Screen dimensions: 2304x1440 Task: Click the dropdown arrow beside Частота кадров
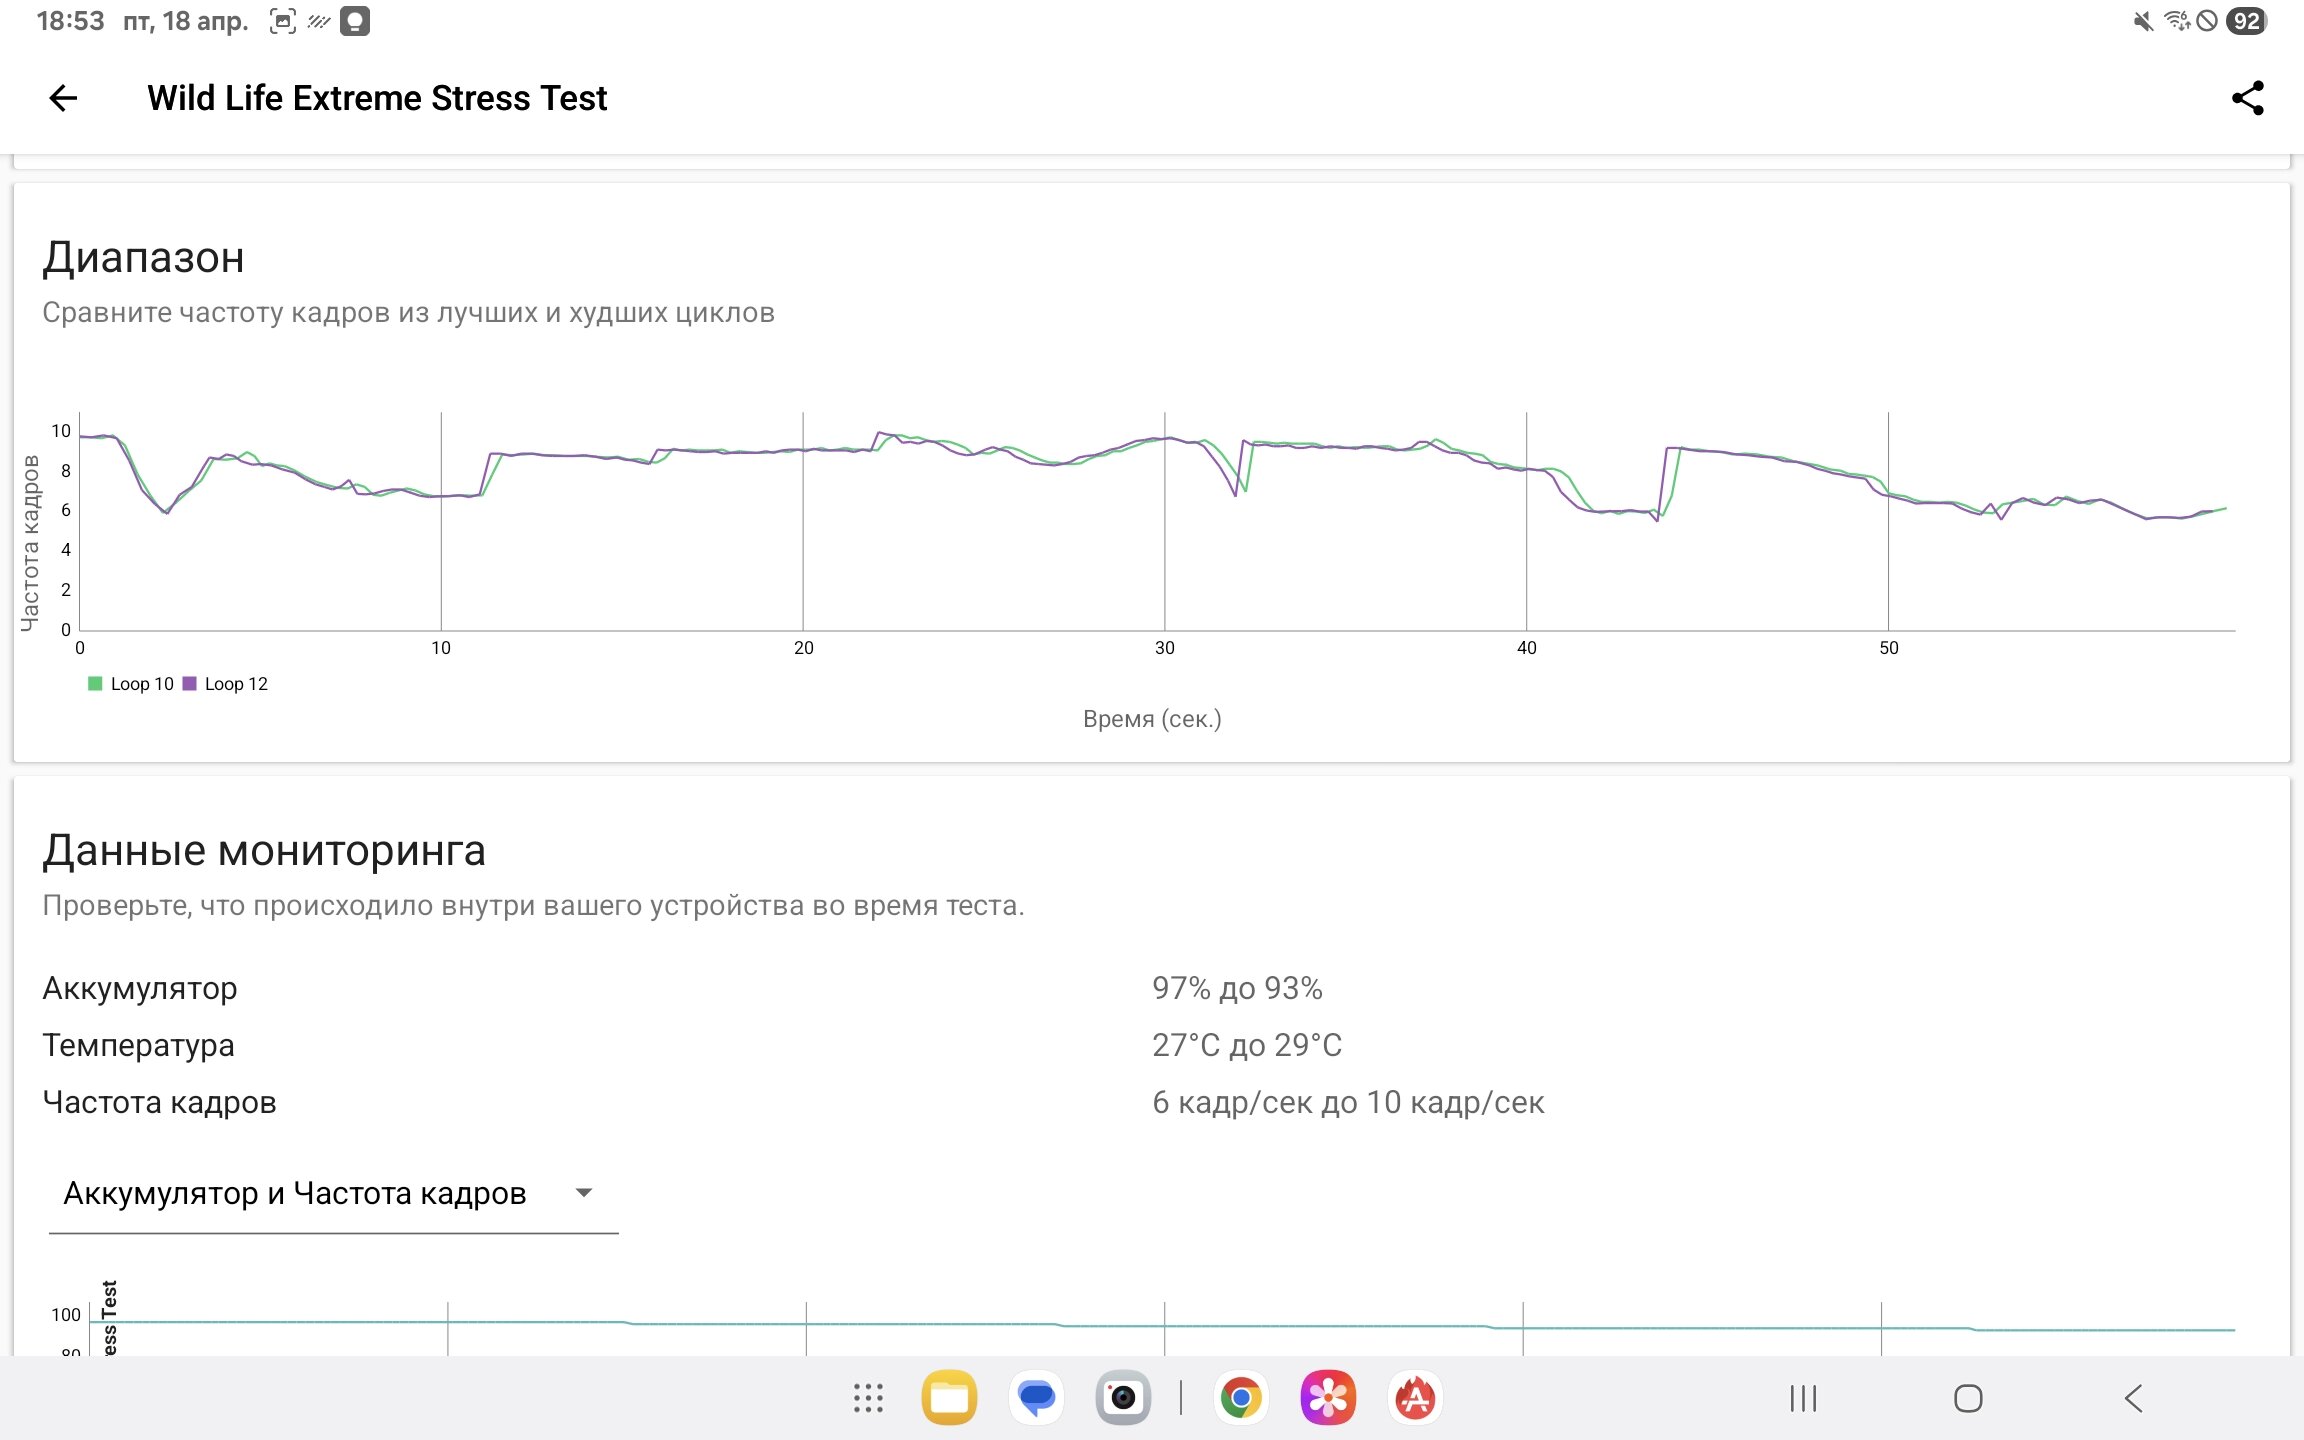click(585, 1193)
